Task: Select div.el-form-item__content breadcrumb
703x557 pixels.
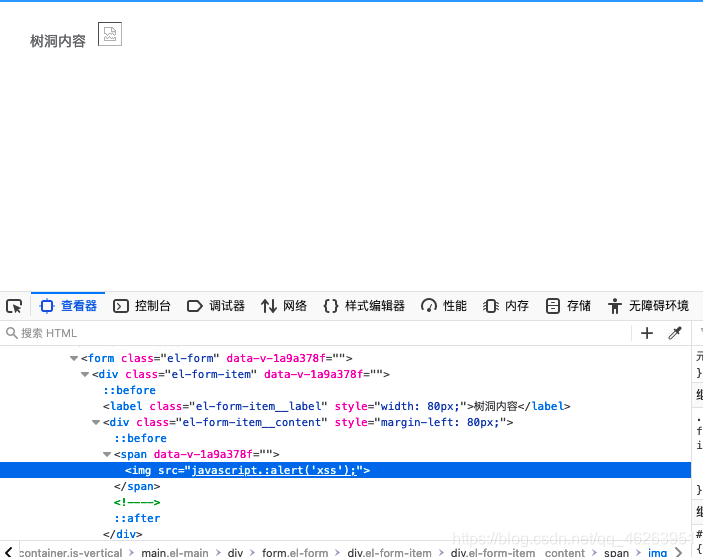Action: click(518, 553)
